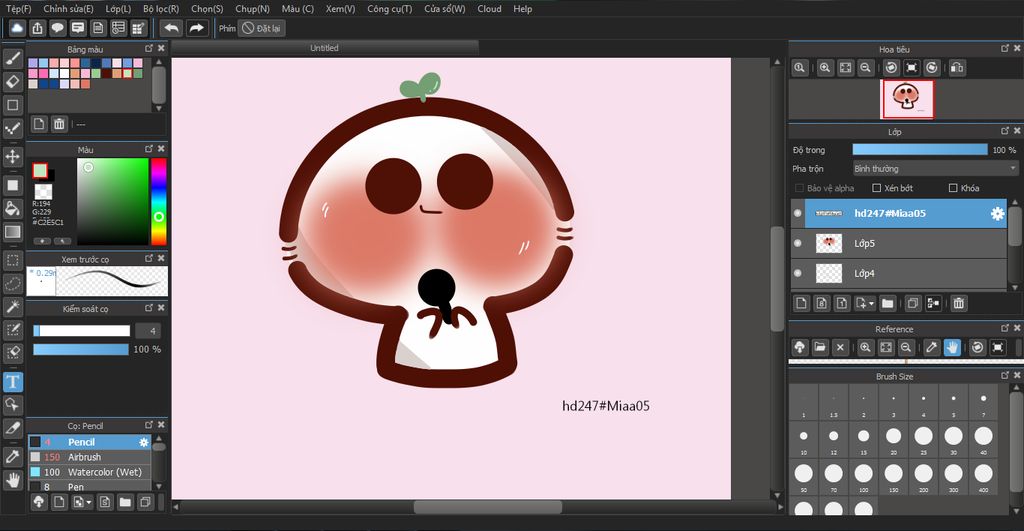Viewport: 1024px width, 531px height.
Task: Click the export/share toolbar icon
Action: click(x=37, y=28)
